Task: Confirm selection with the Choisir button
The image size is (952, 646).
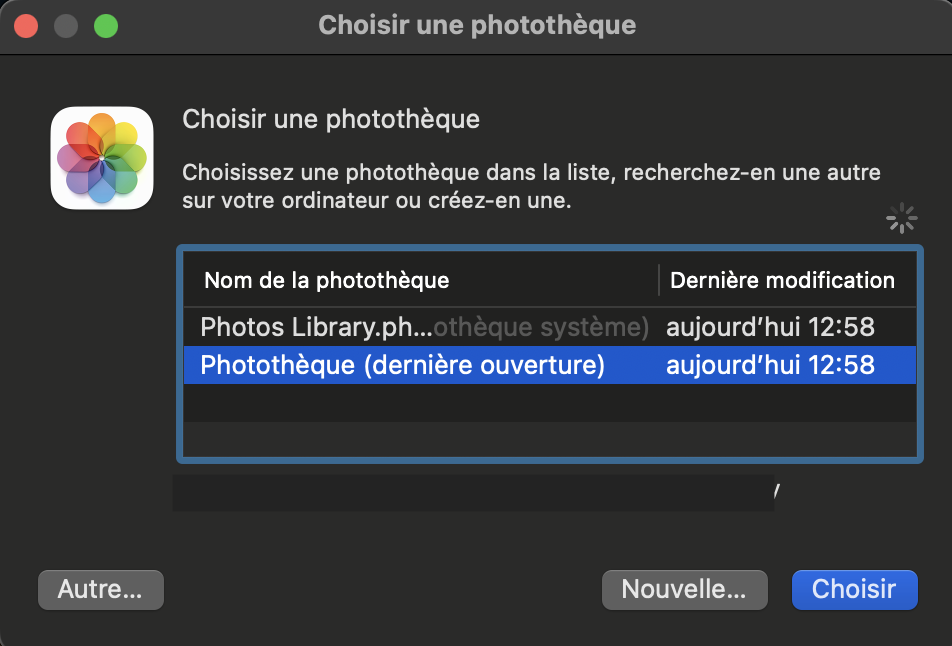Action: 854,590
